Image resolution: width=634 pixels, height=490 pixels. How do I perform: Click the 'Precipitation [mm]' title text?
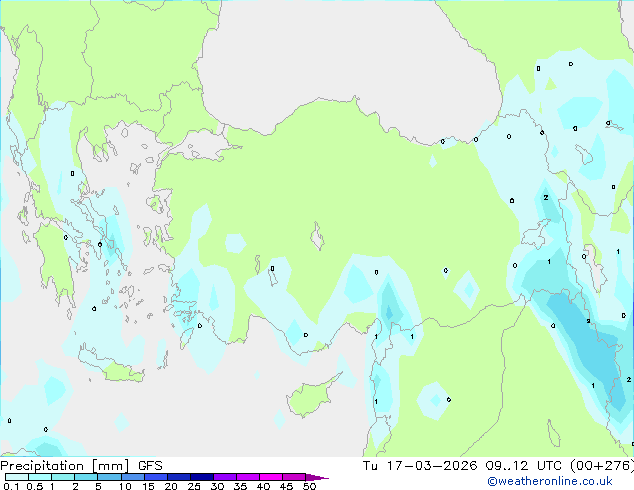[65, 466]
